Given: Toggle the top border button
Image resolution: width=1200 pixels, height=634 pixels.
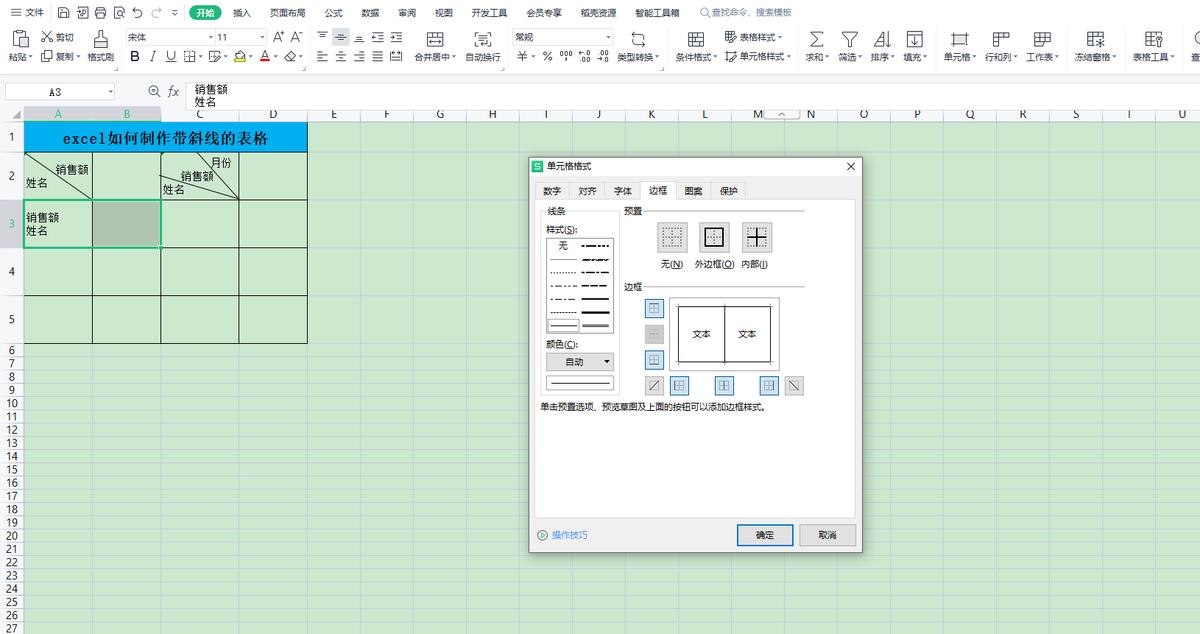Looking at the screenshot, I should [x=655, y=309].
